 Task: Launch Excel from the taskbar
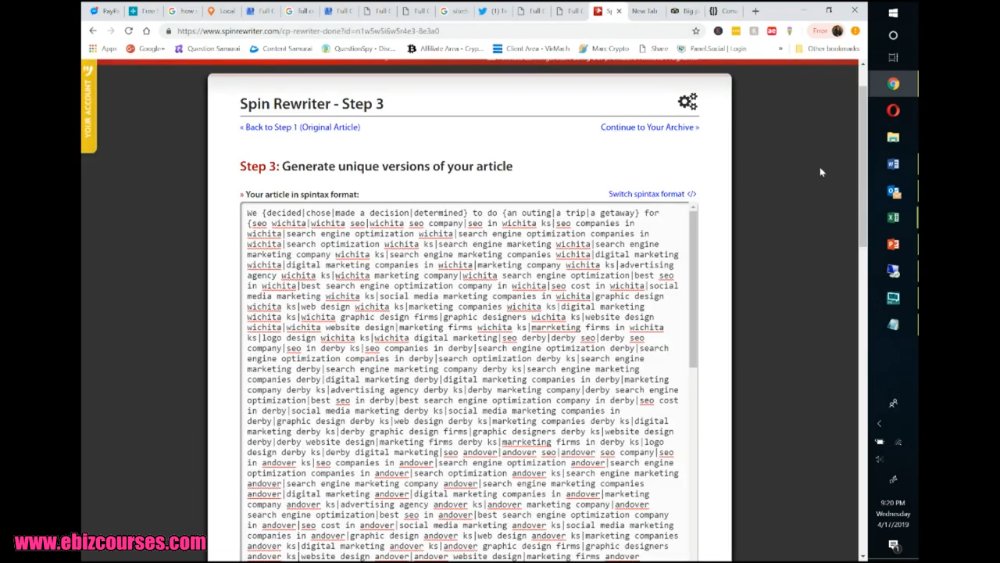click(x=893, y=217)
